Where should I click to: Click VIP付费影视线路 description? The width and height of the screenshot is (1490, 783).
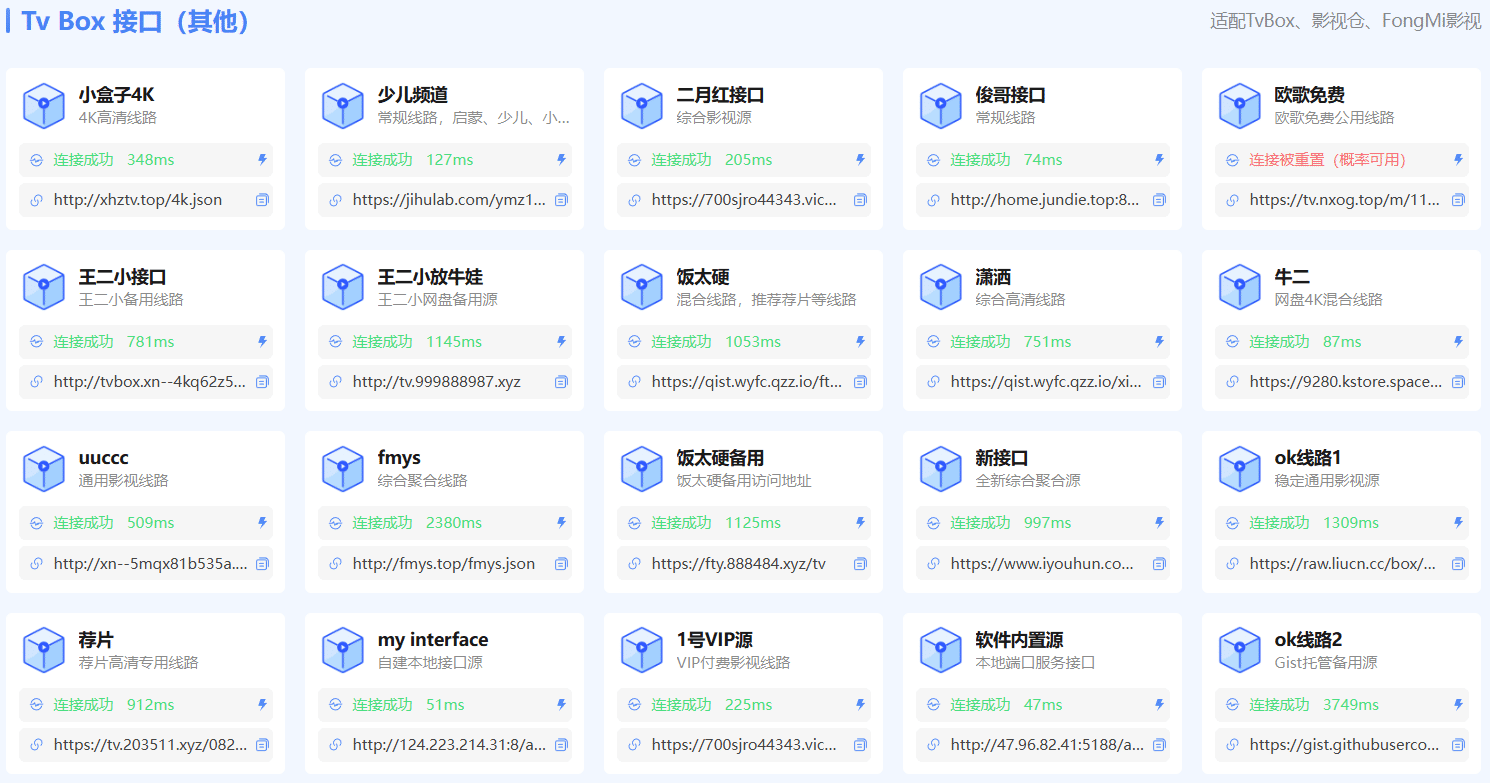[x=734, y=663]
